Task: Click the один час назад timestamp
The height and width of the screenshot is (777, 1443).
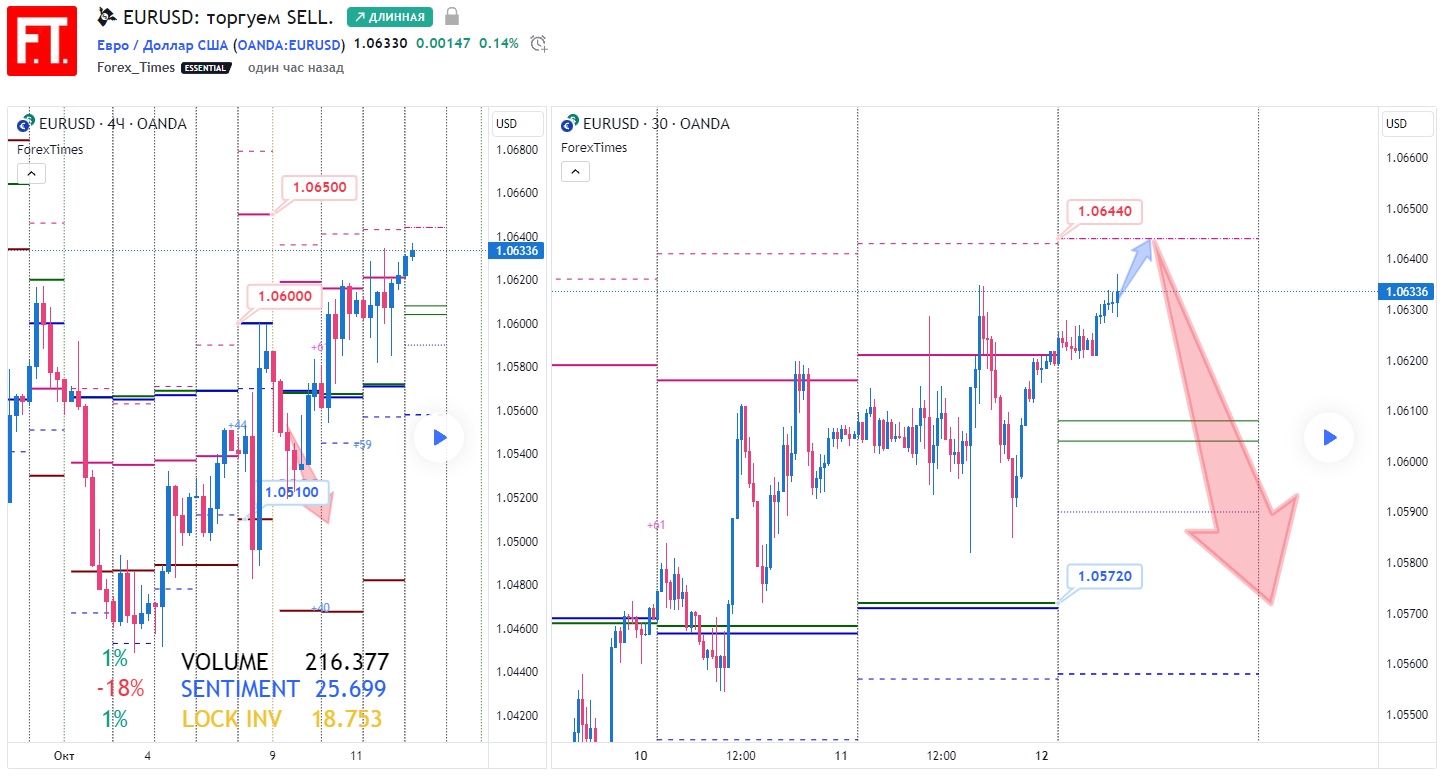Action: point(296,67)
